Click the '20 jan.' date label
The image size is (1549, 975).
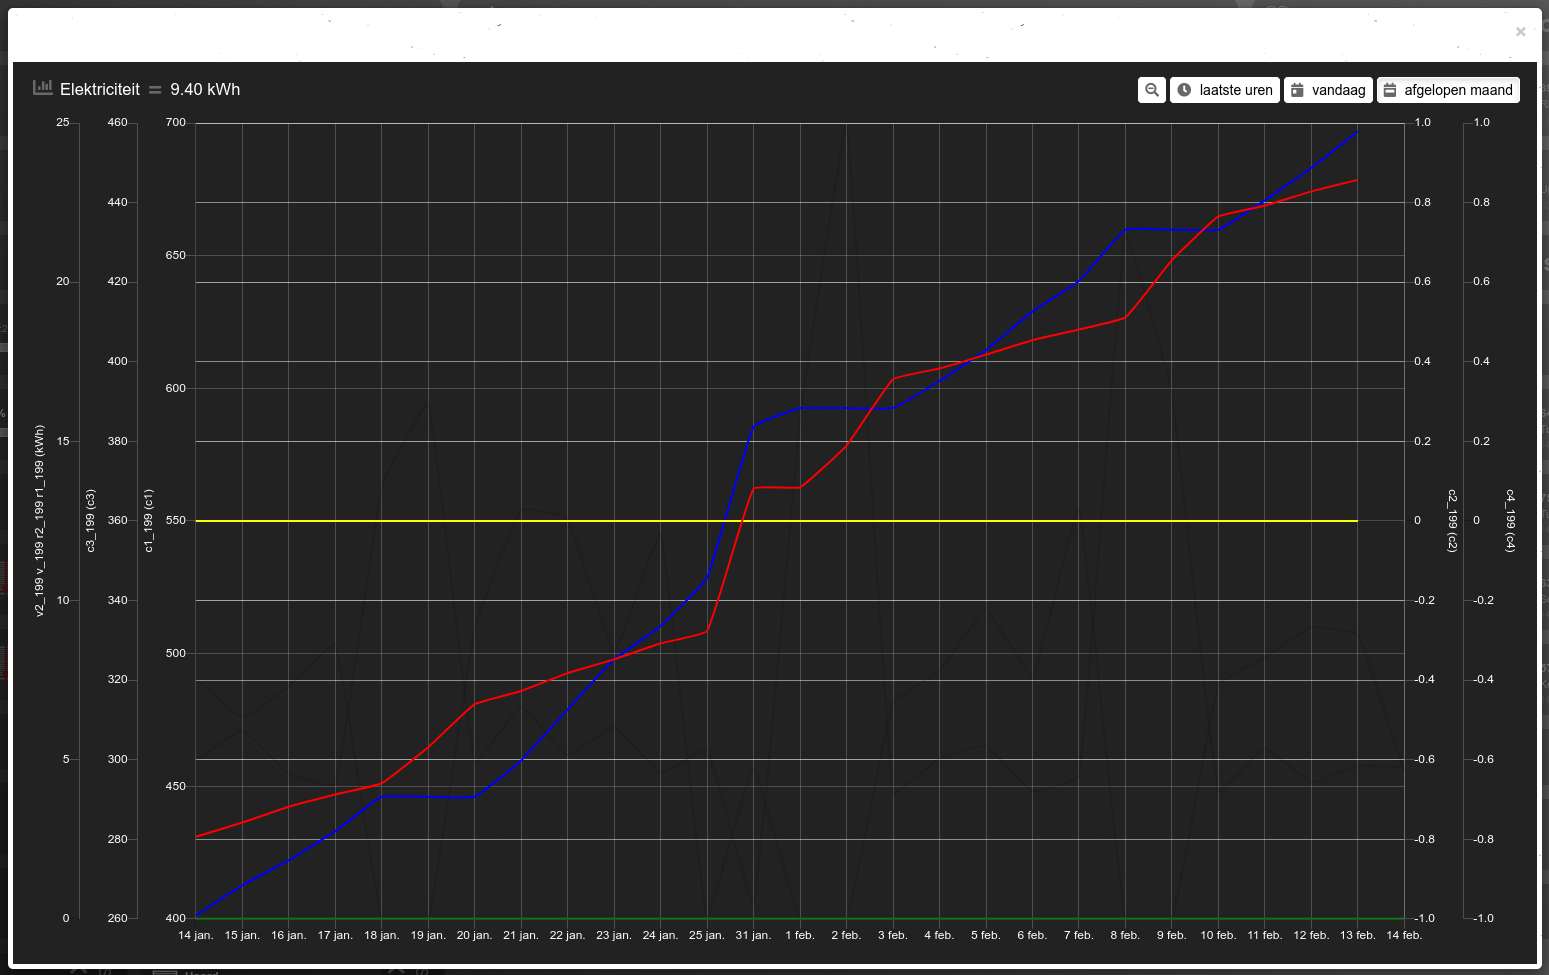[x=474, y=936]
